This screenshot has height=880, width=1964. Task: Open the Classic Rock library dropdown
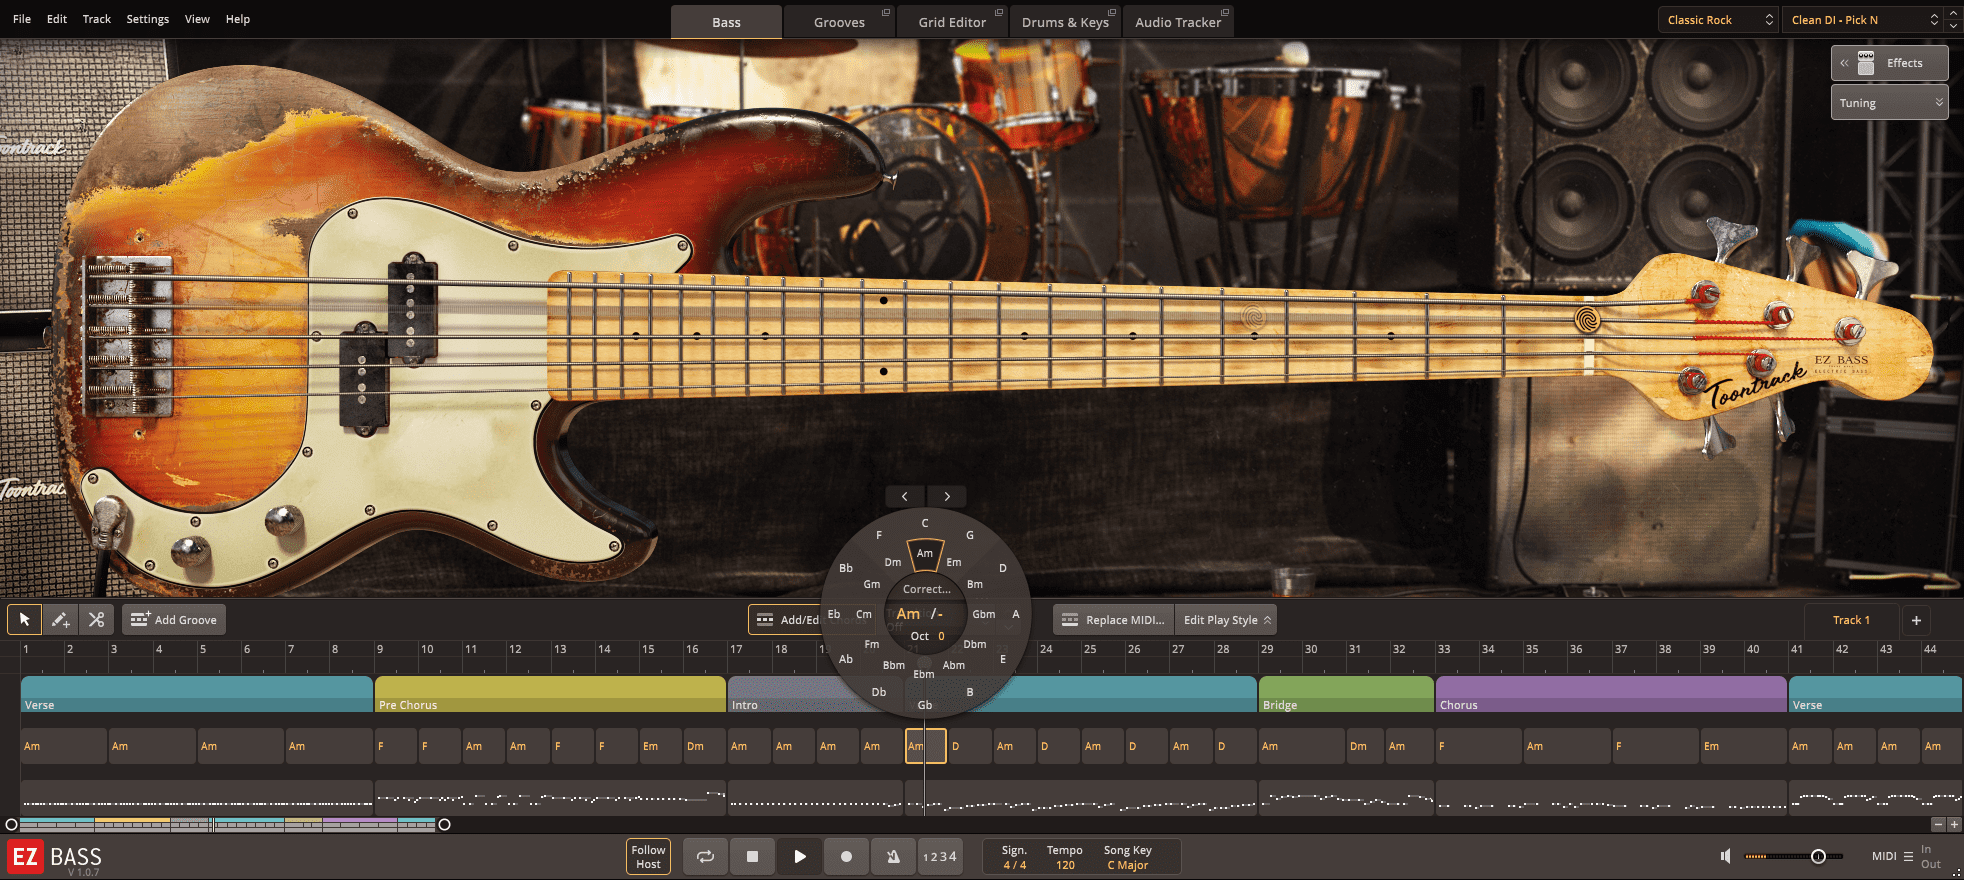[x=1719, y=20]
